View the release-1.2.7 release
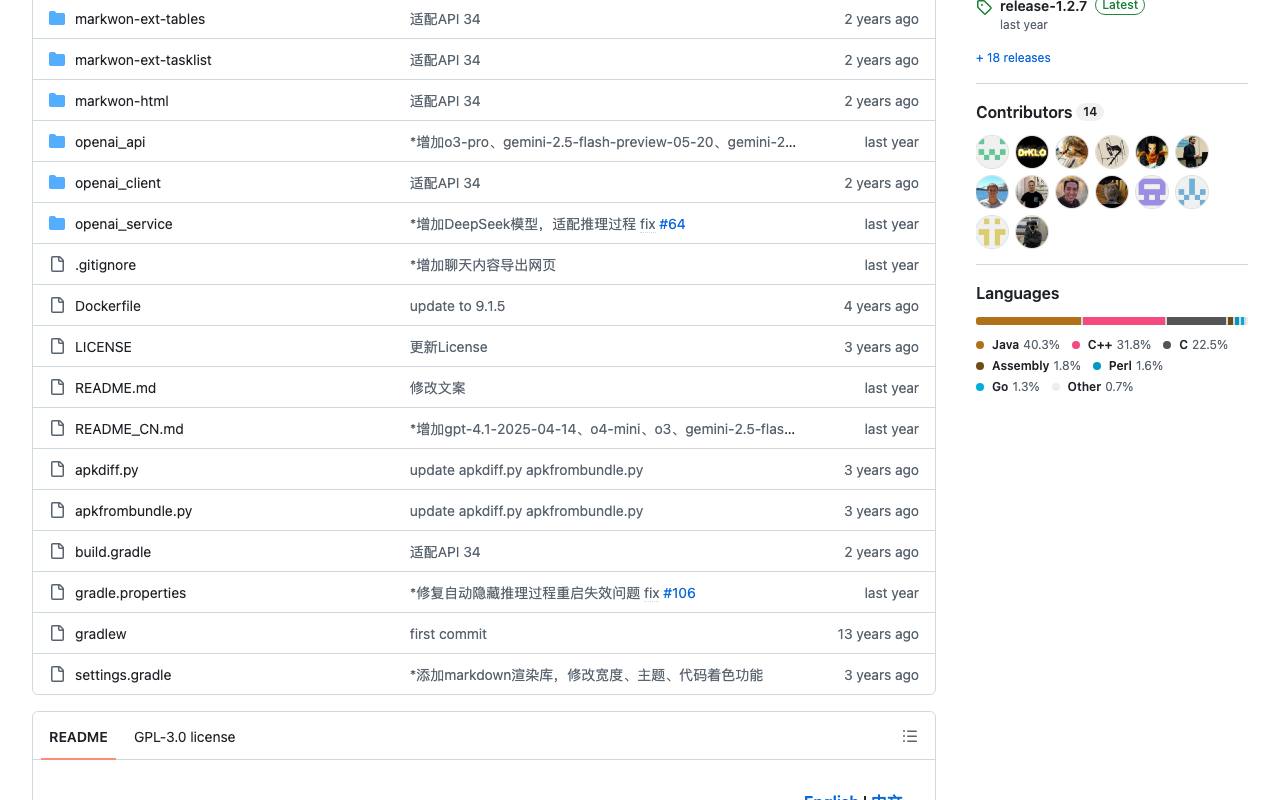The width and height of the screenshot is (1280, 800). (x=1043, y=7)
